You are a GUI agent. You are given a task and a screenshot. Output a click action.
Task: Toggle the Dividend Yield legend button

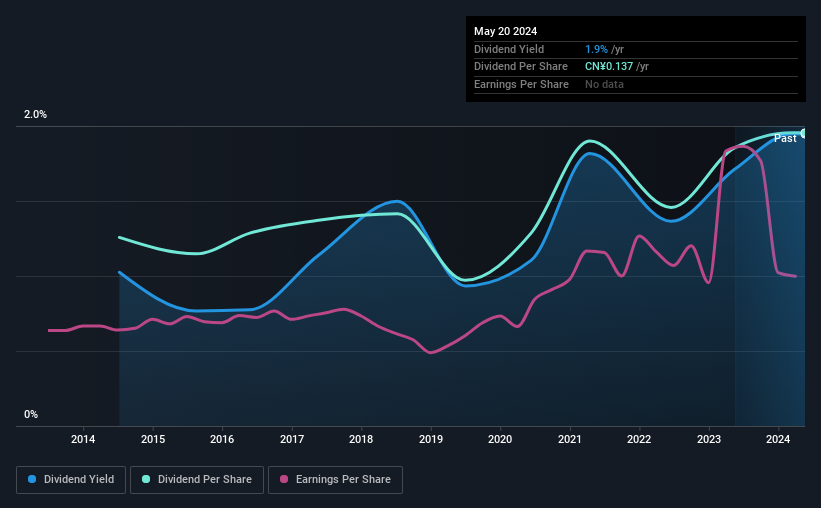(x=71, y=480)
